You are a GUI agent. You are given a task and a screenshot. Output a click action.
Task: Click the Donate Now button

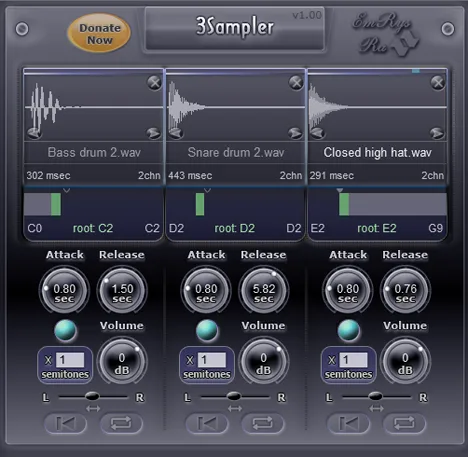click(99, 34)
